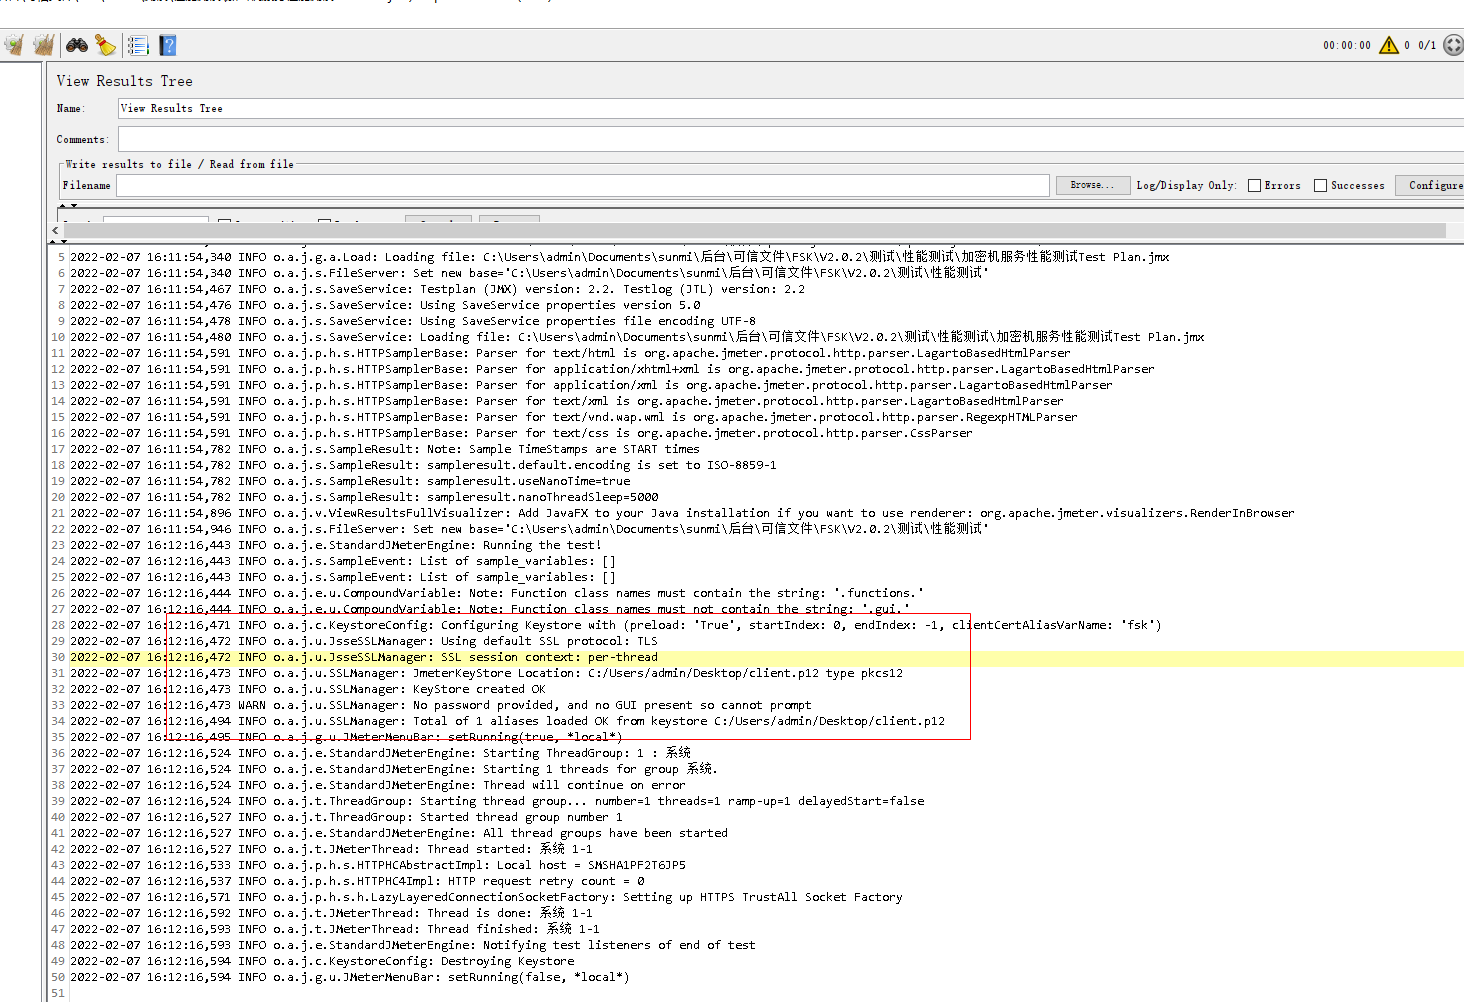
Task: Click the horizontal scrollbar track above the log
Action: [755, 231]
